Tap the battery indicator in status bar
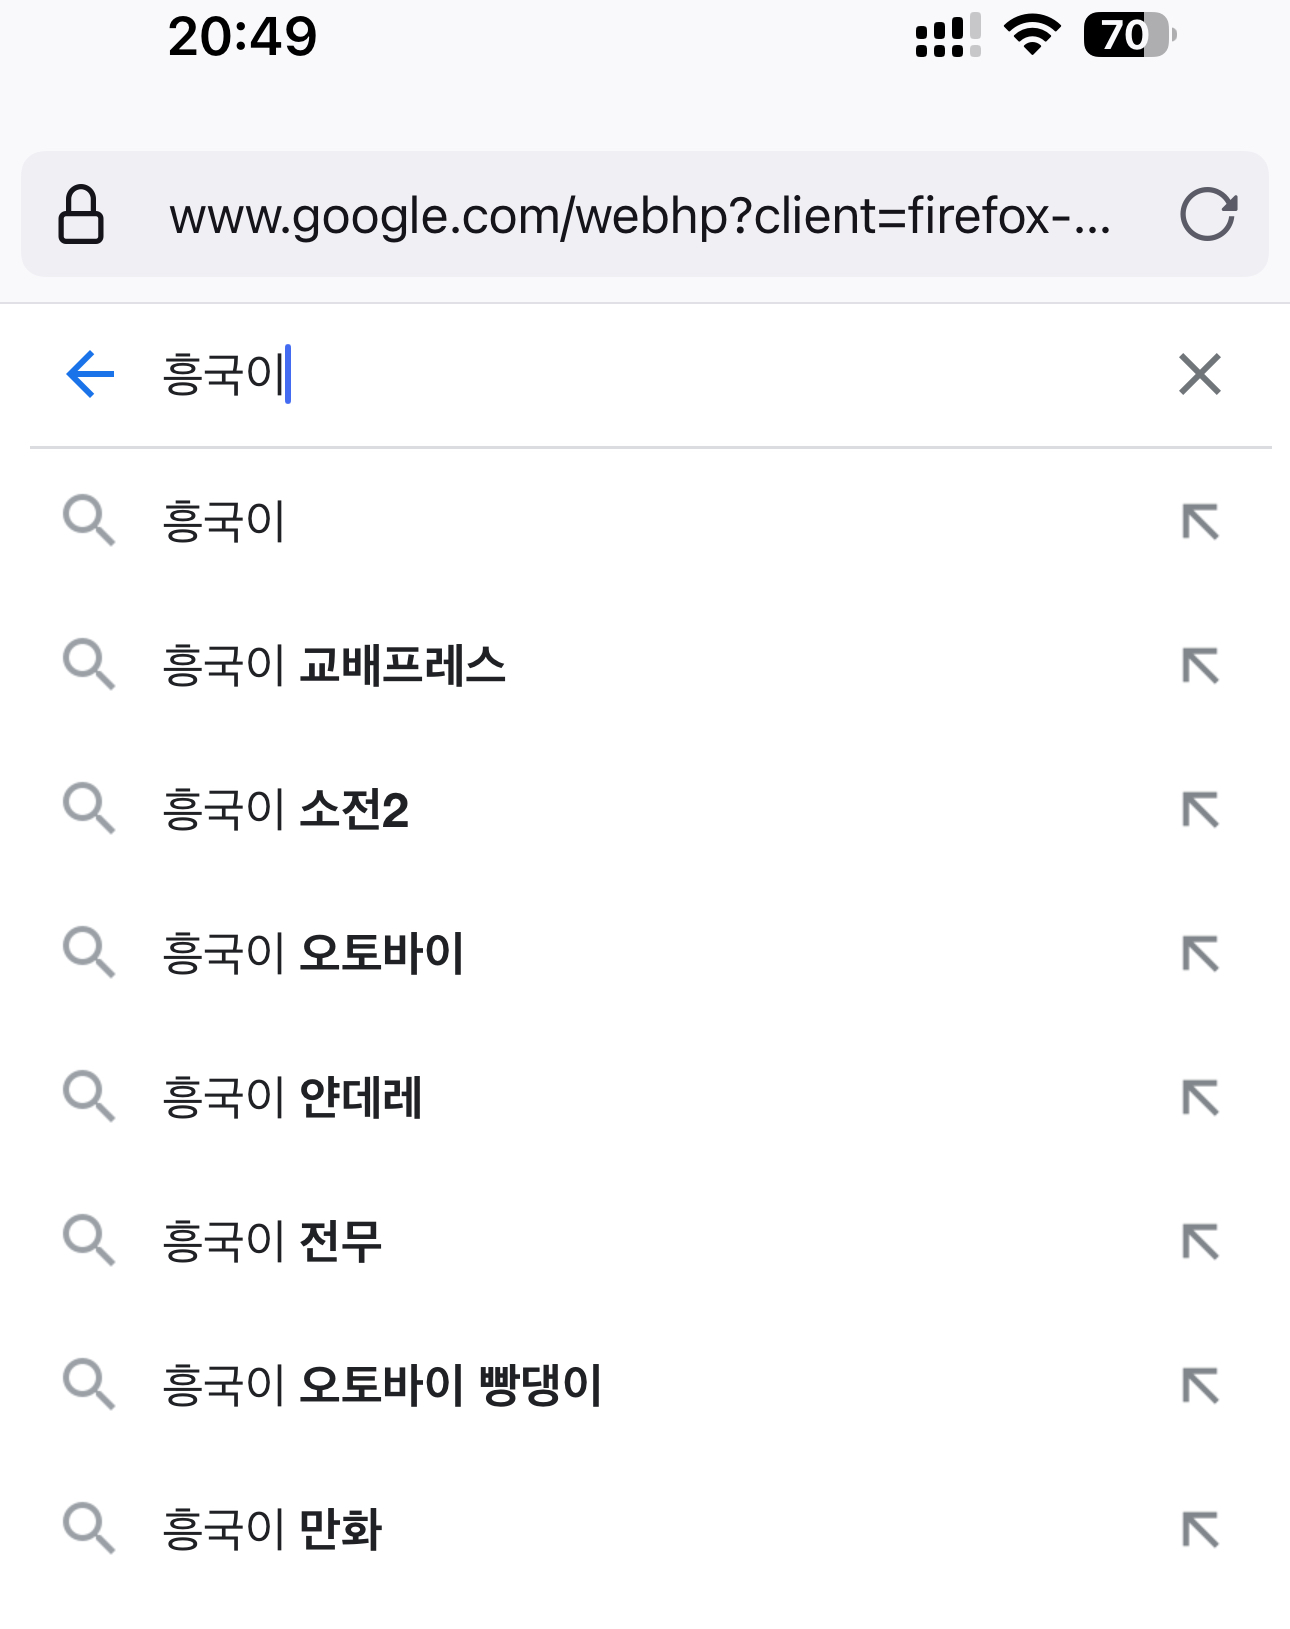This screenshot has height=1629, width=1290. (x=1129, y=36)
